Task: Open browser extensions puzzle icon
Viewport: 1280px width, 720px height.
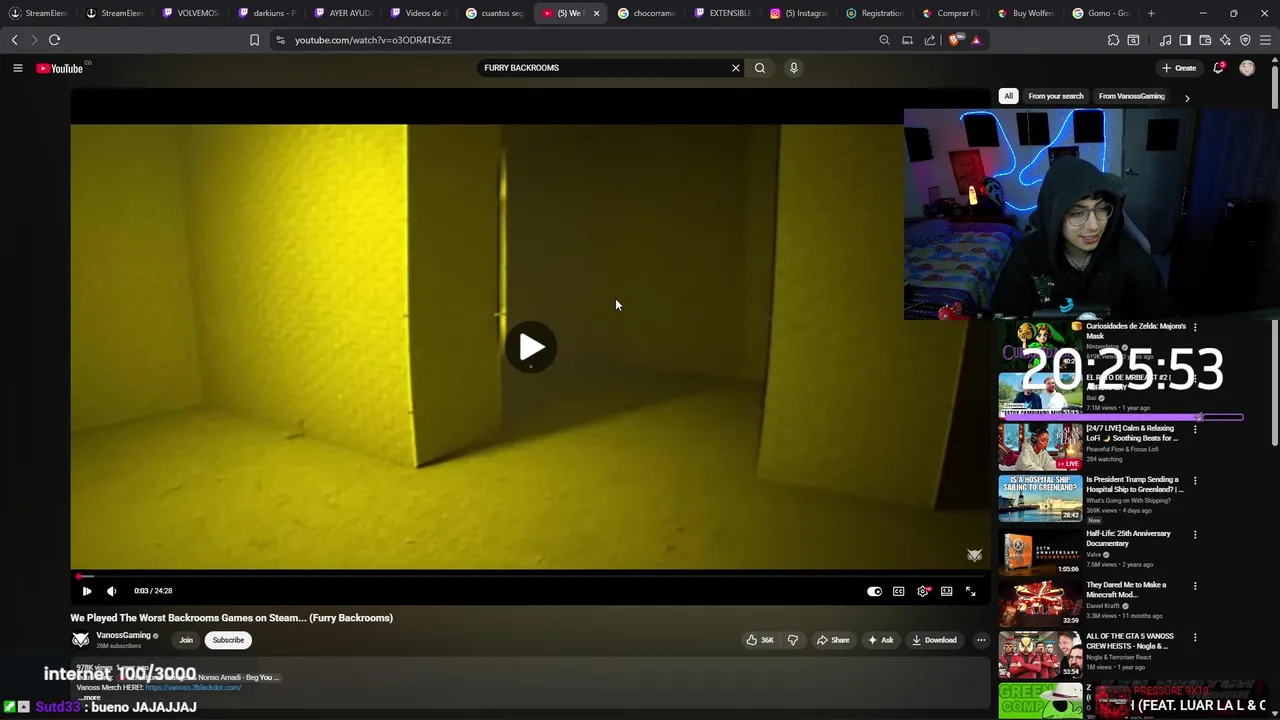Action: (x=1113, y=40)
